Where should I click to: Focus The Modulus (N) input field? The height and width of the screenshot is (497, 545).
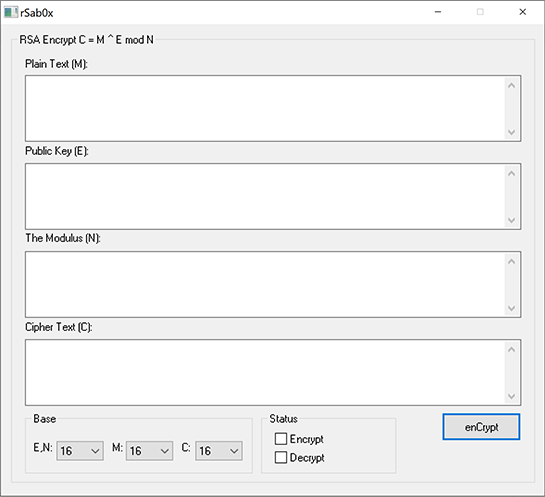pos(265,284)
